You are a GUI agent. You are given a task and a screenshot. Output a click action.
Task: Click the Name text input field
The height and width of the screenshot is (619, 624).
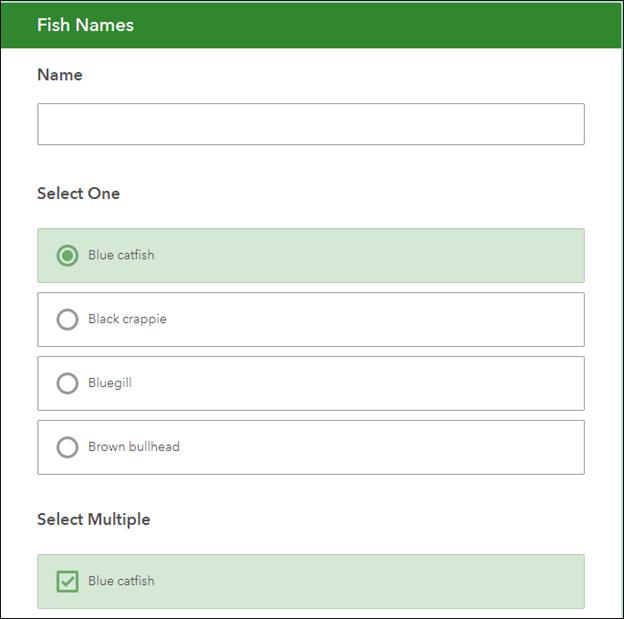(310, 124)
